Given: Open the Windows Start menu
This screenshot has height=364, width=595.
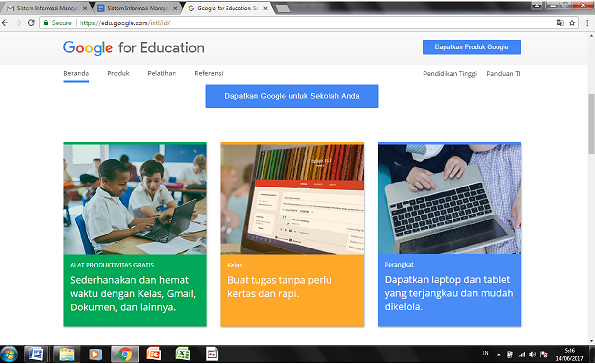Looking at the screenshot, I should pyautogui.click(x=9, y=355).
